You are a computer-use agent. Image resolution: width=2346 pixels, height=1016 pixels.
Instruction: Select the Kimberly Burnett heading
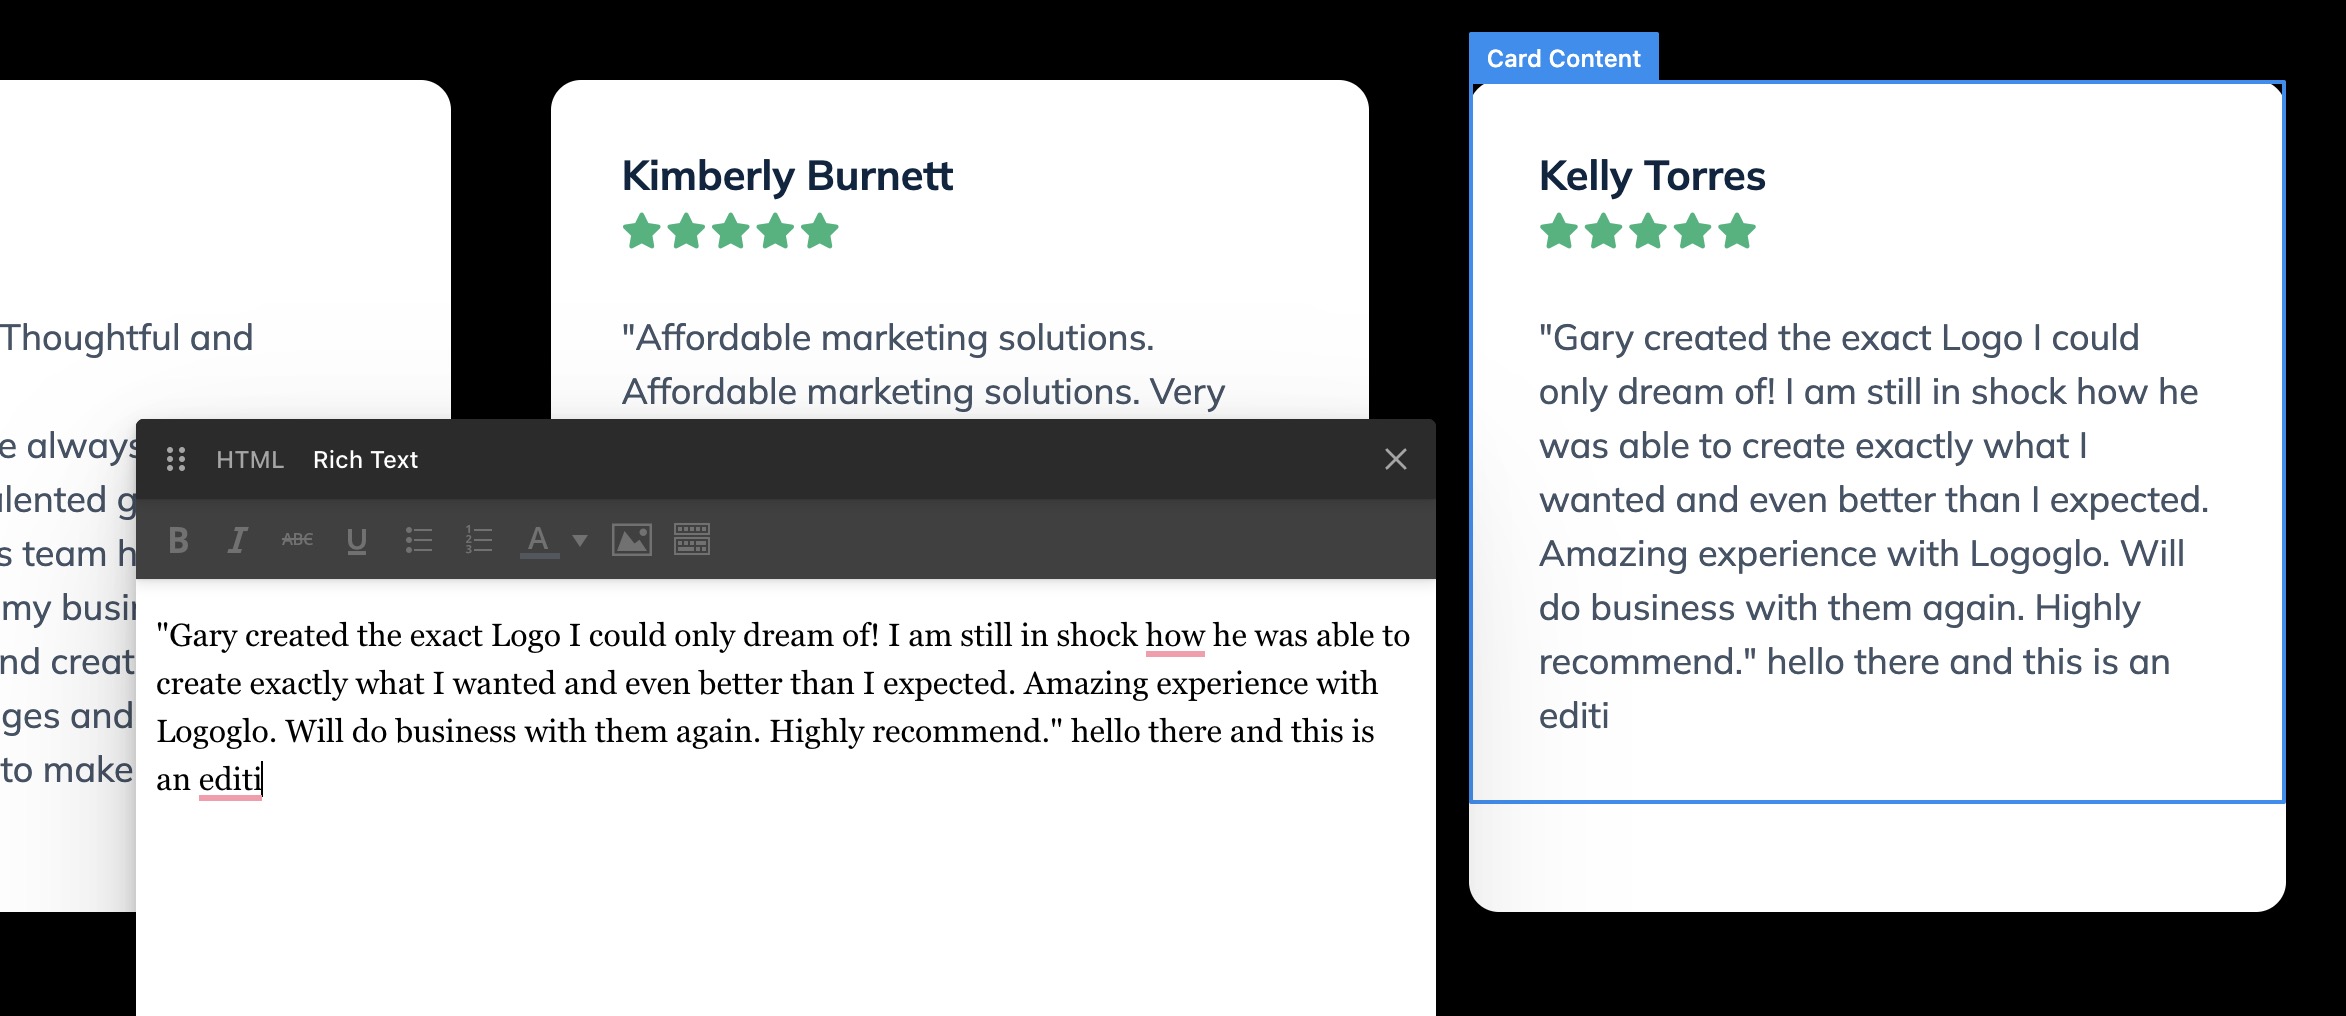pyautogui.click(x=787, y=176)
